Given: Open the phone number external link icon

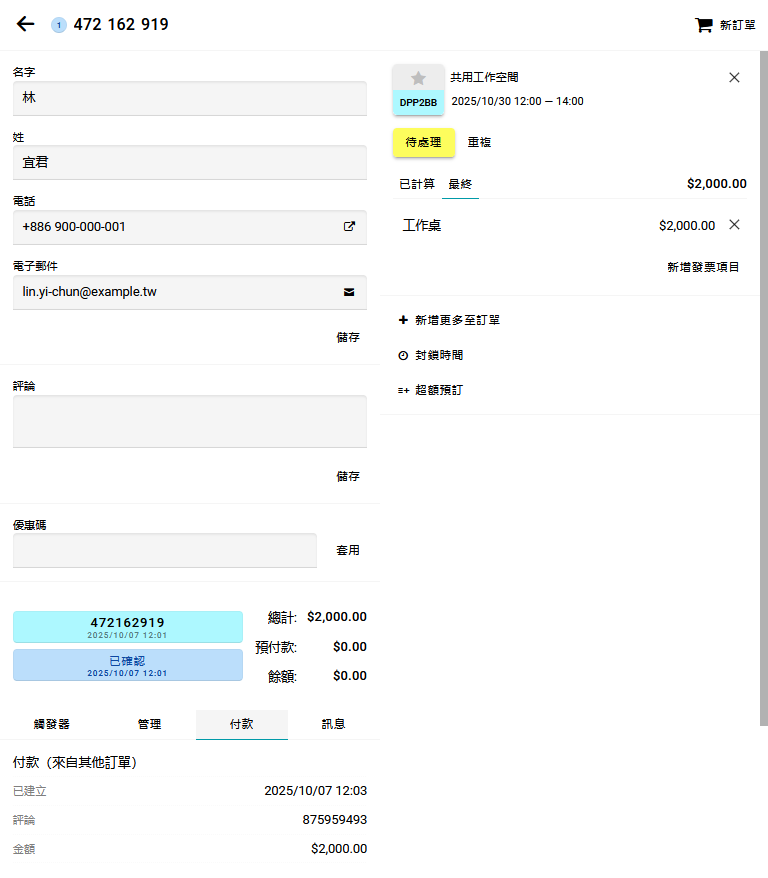Looking at the screenshot, I should click(349, 227).
